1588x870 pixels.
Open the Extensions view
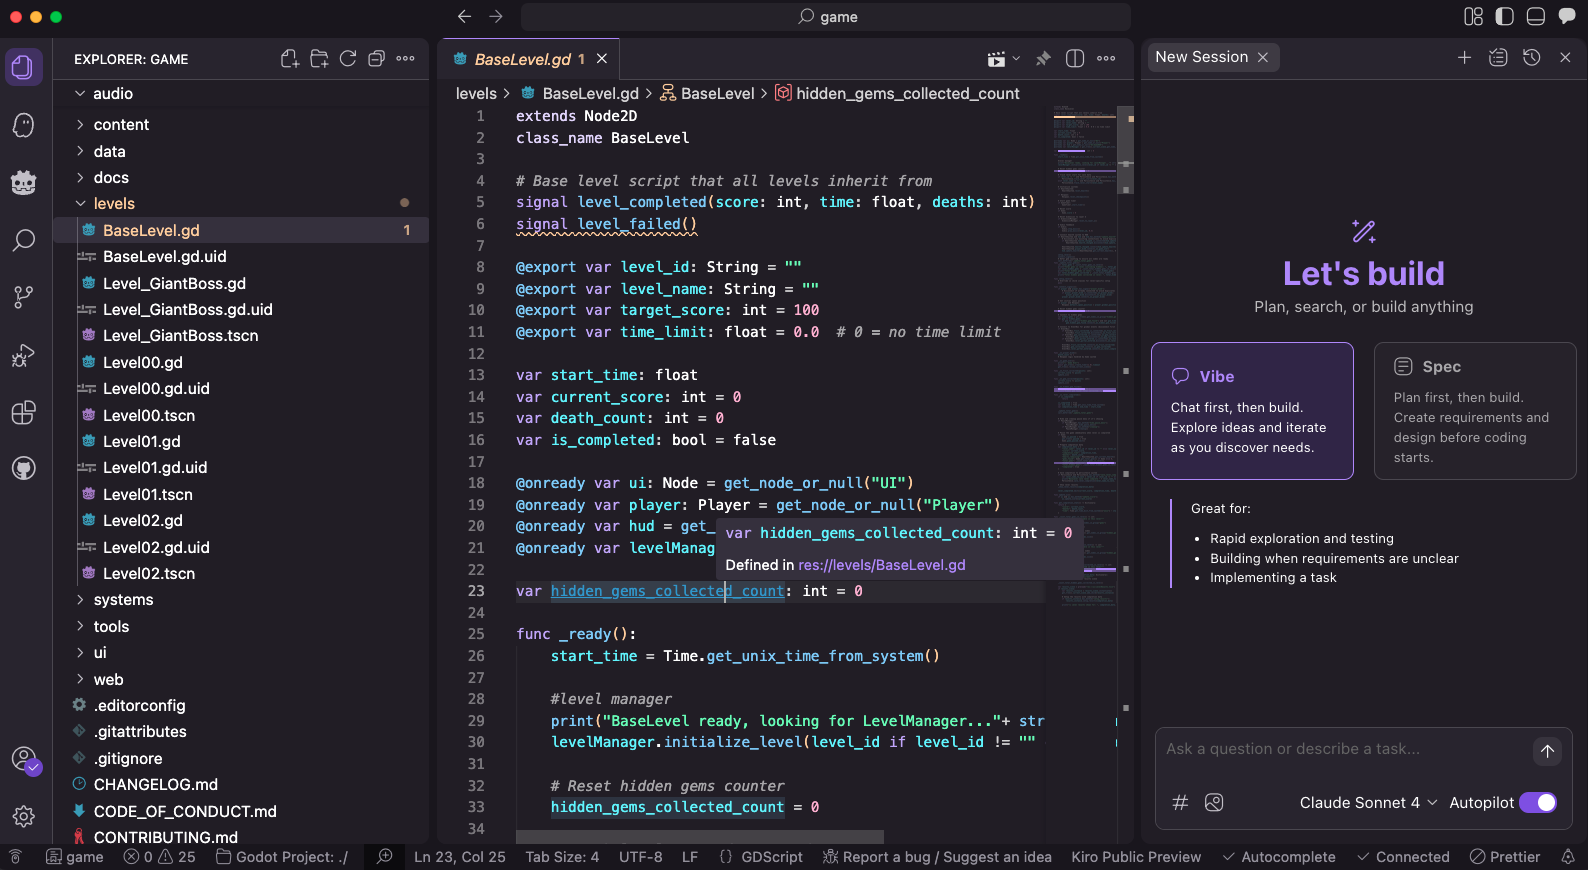coord(24,412)
